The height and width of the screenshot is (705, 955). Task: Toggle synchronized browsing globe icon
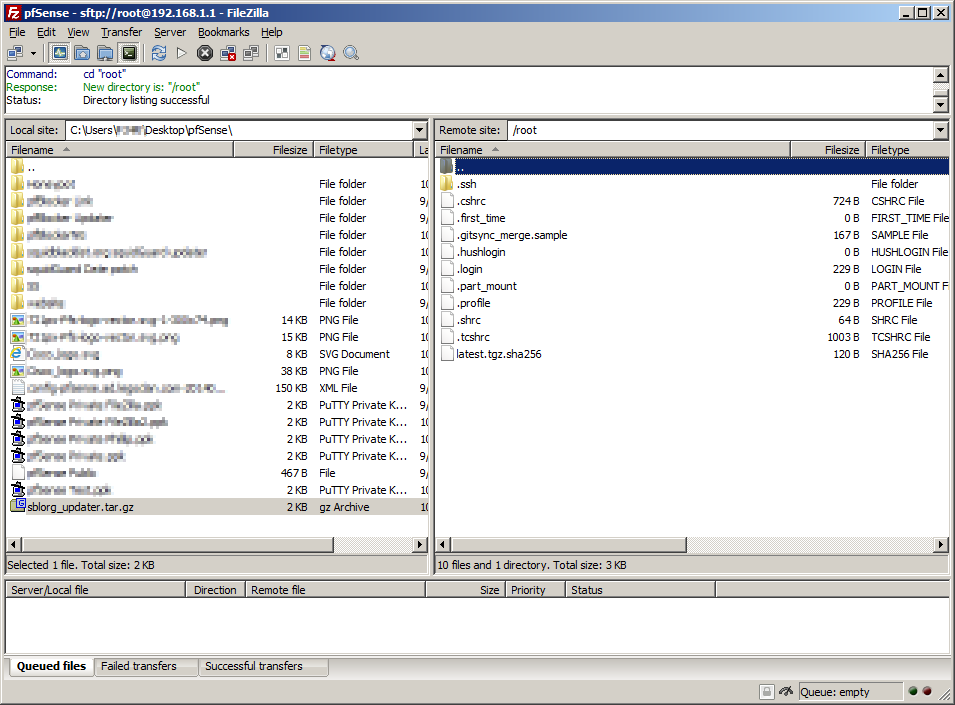tap(328, 54)
